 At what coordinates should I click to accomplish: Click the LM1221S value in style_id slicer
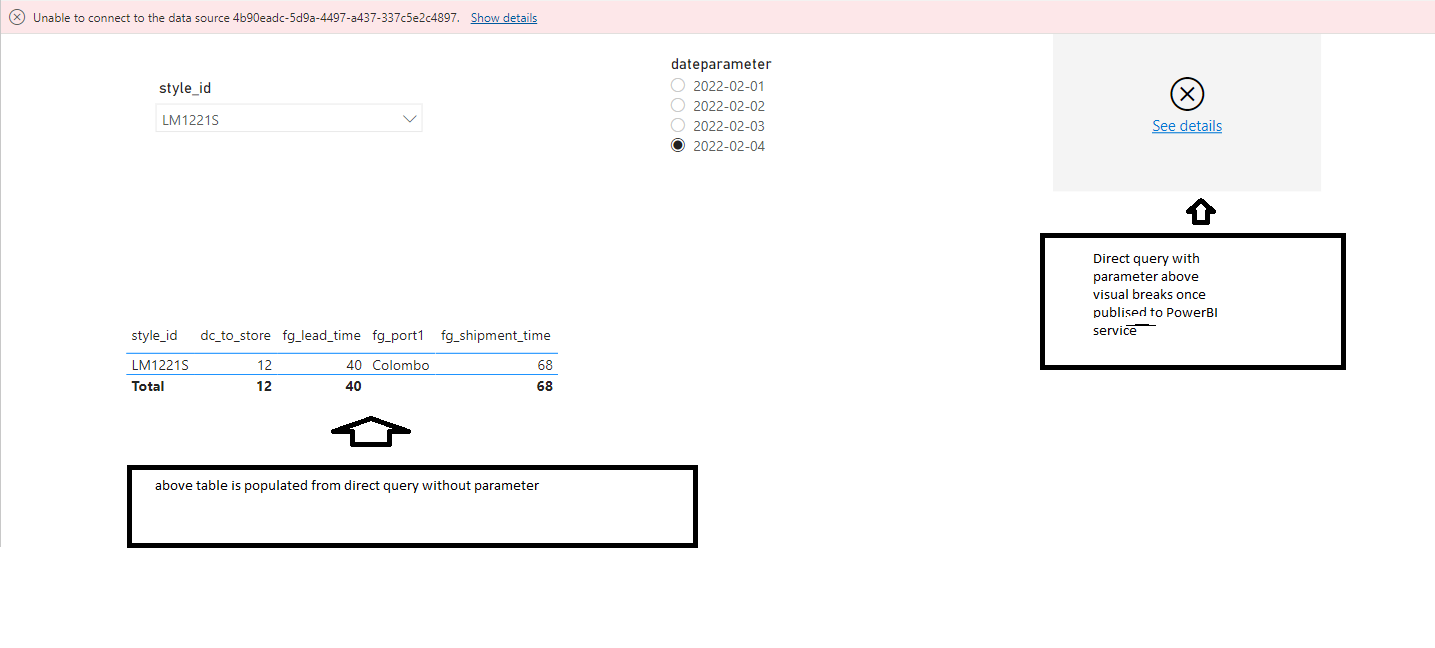[190, 120]
